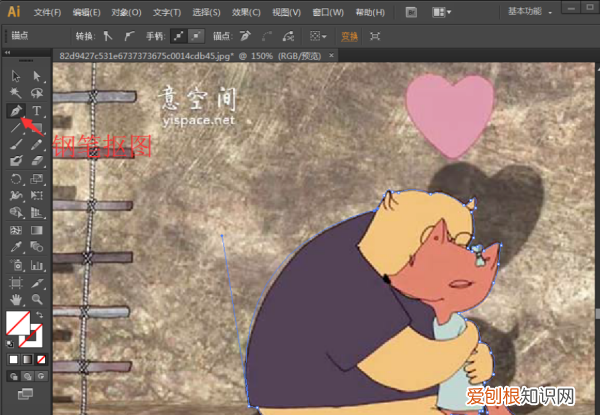Click the Fill color swatch
The width and height of the screenshot is (600, 415).
tap(18, 323)
